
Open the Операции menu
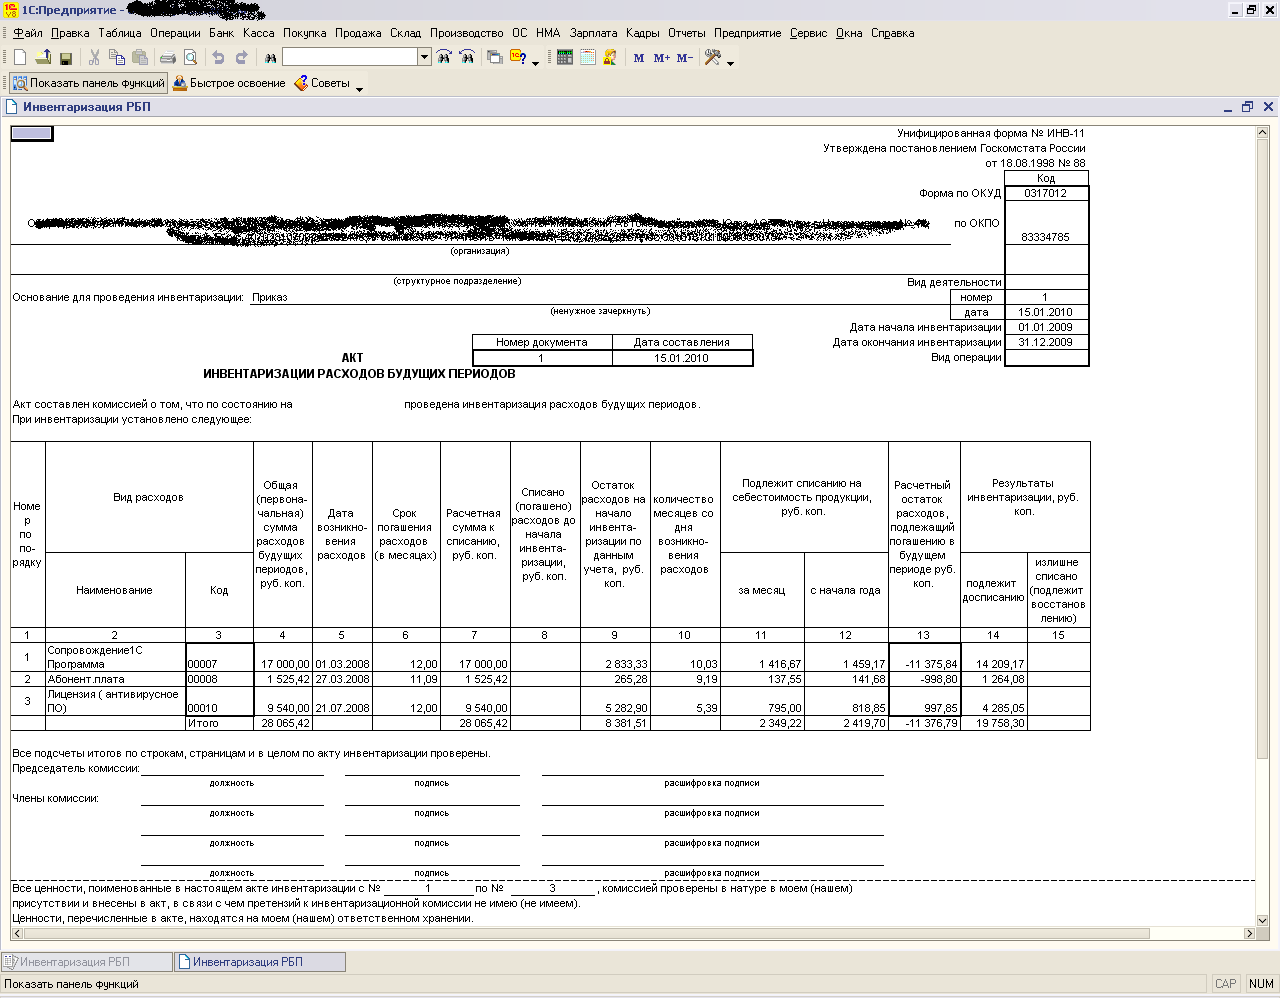(x=175, y=33)
